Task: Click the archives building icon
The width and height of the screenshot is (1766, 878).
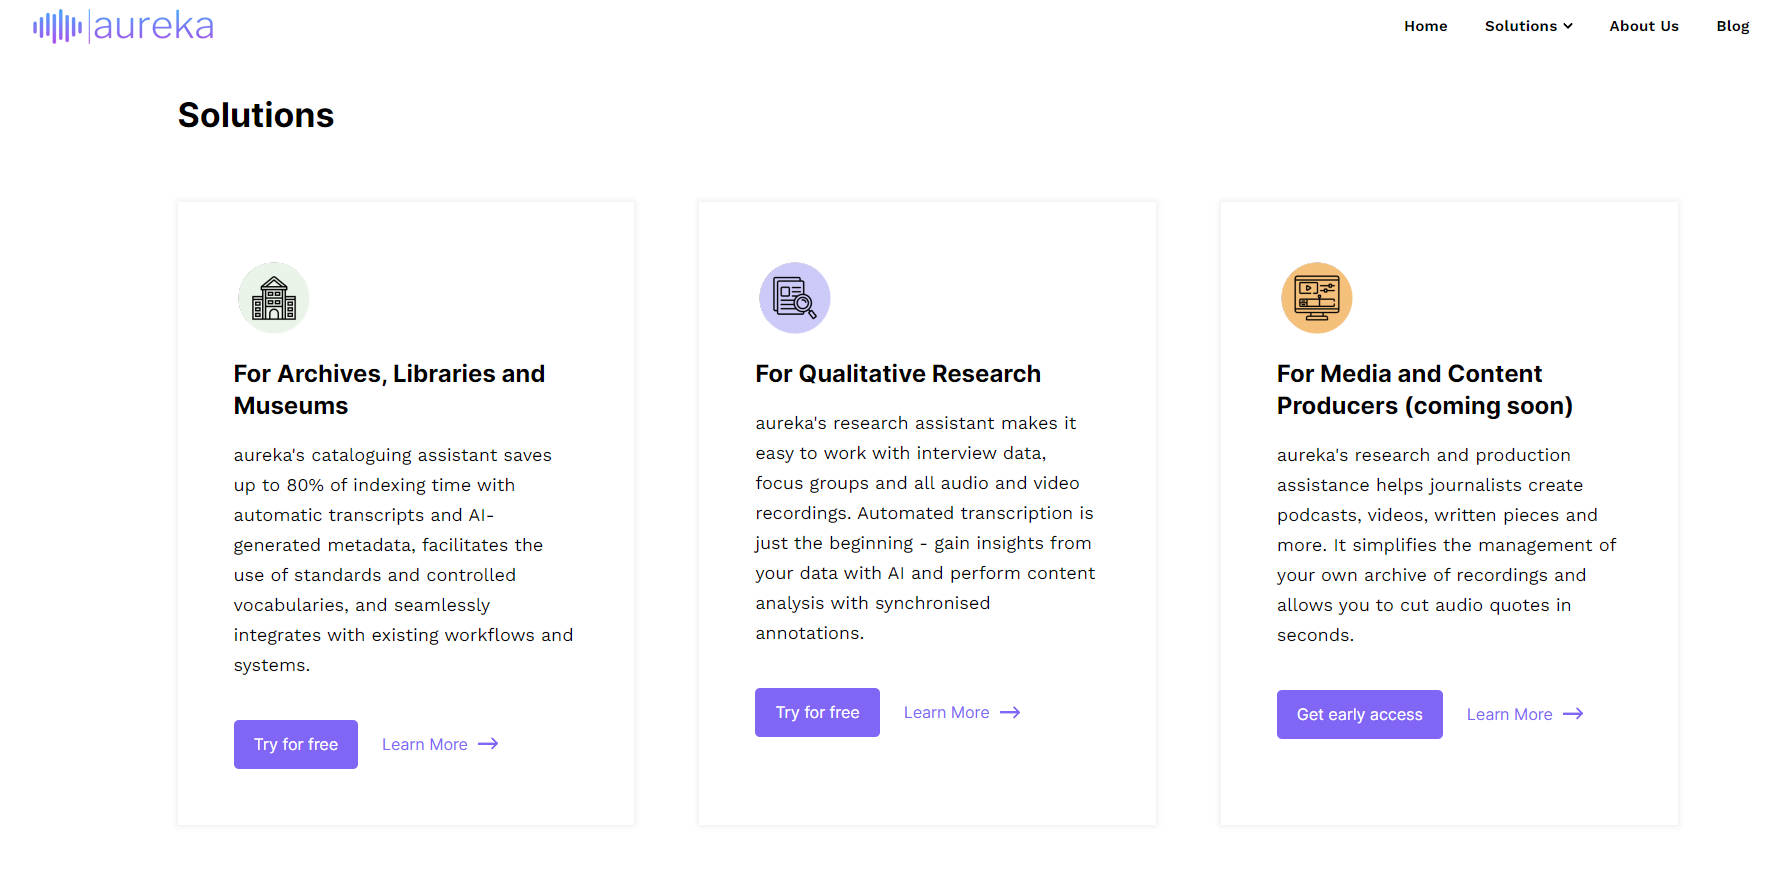Action: point(273,298)
